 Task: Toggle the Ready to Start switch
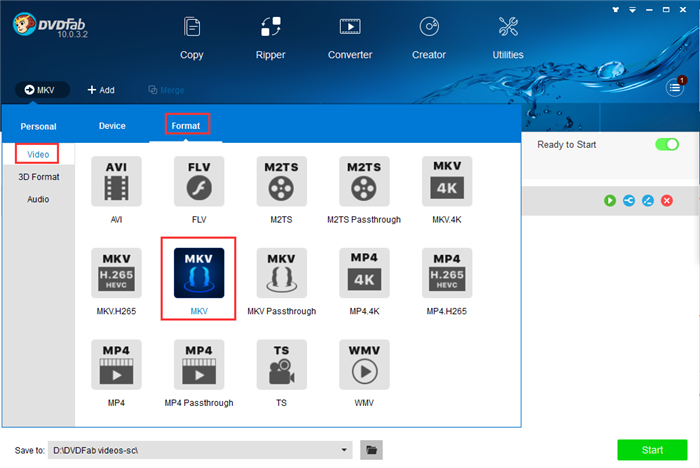pyautogui.click(x=667, y=144)
